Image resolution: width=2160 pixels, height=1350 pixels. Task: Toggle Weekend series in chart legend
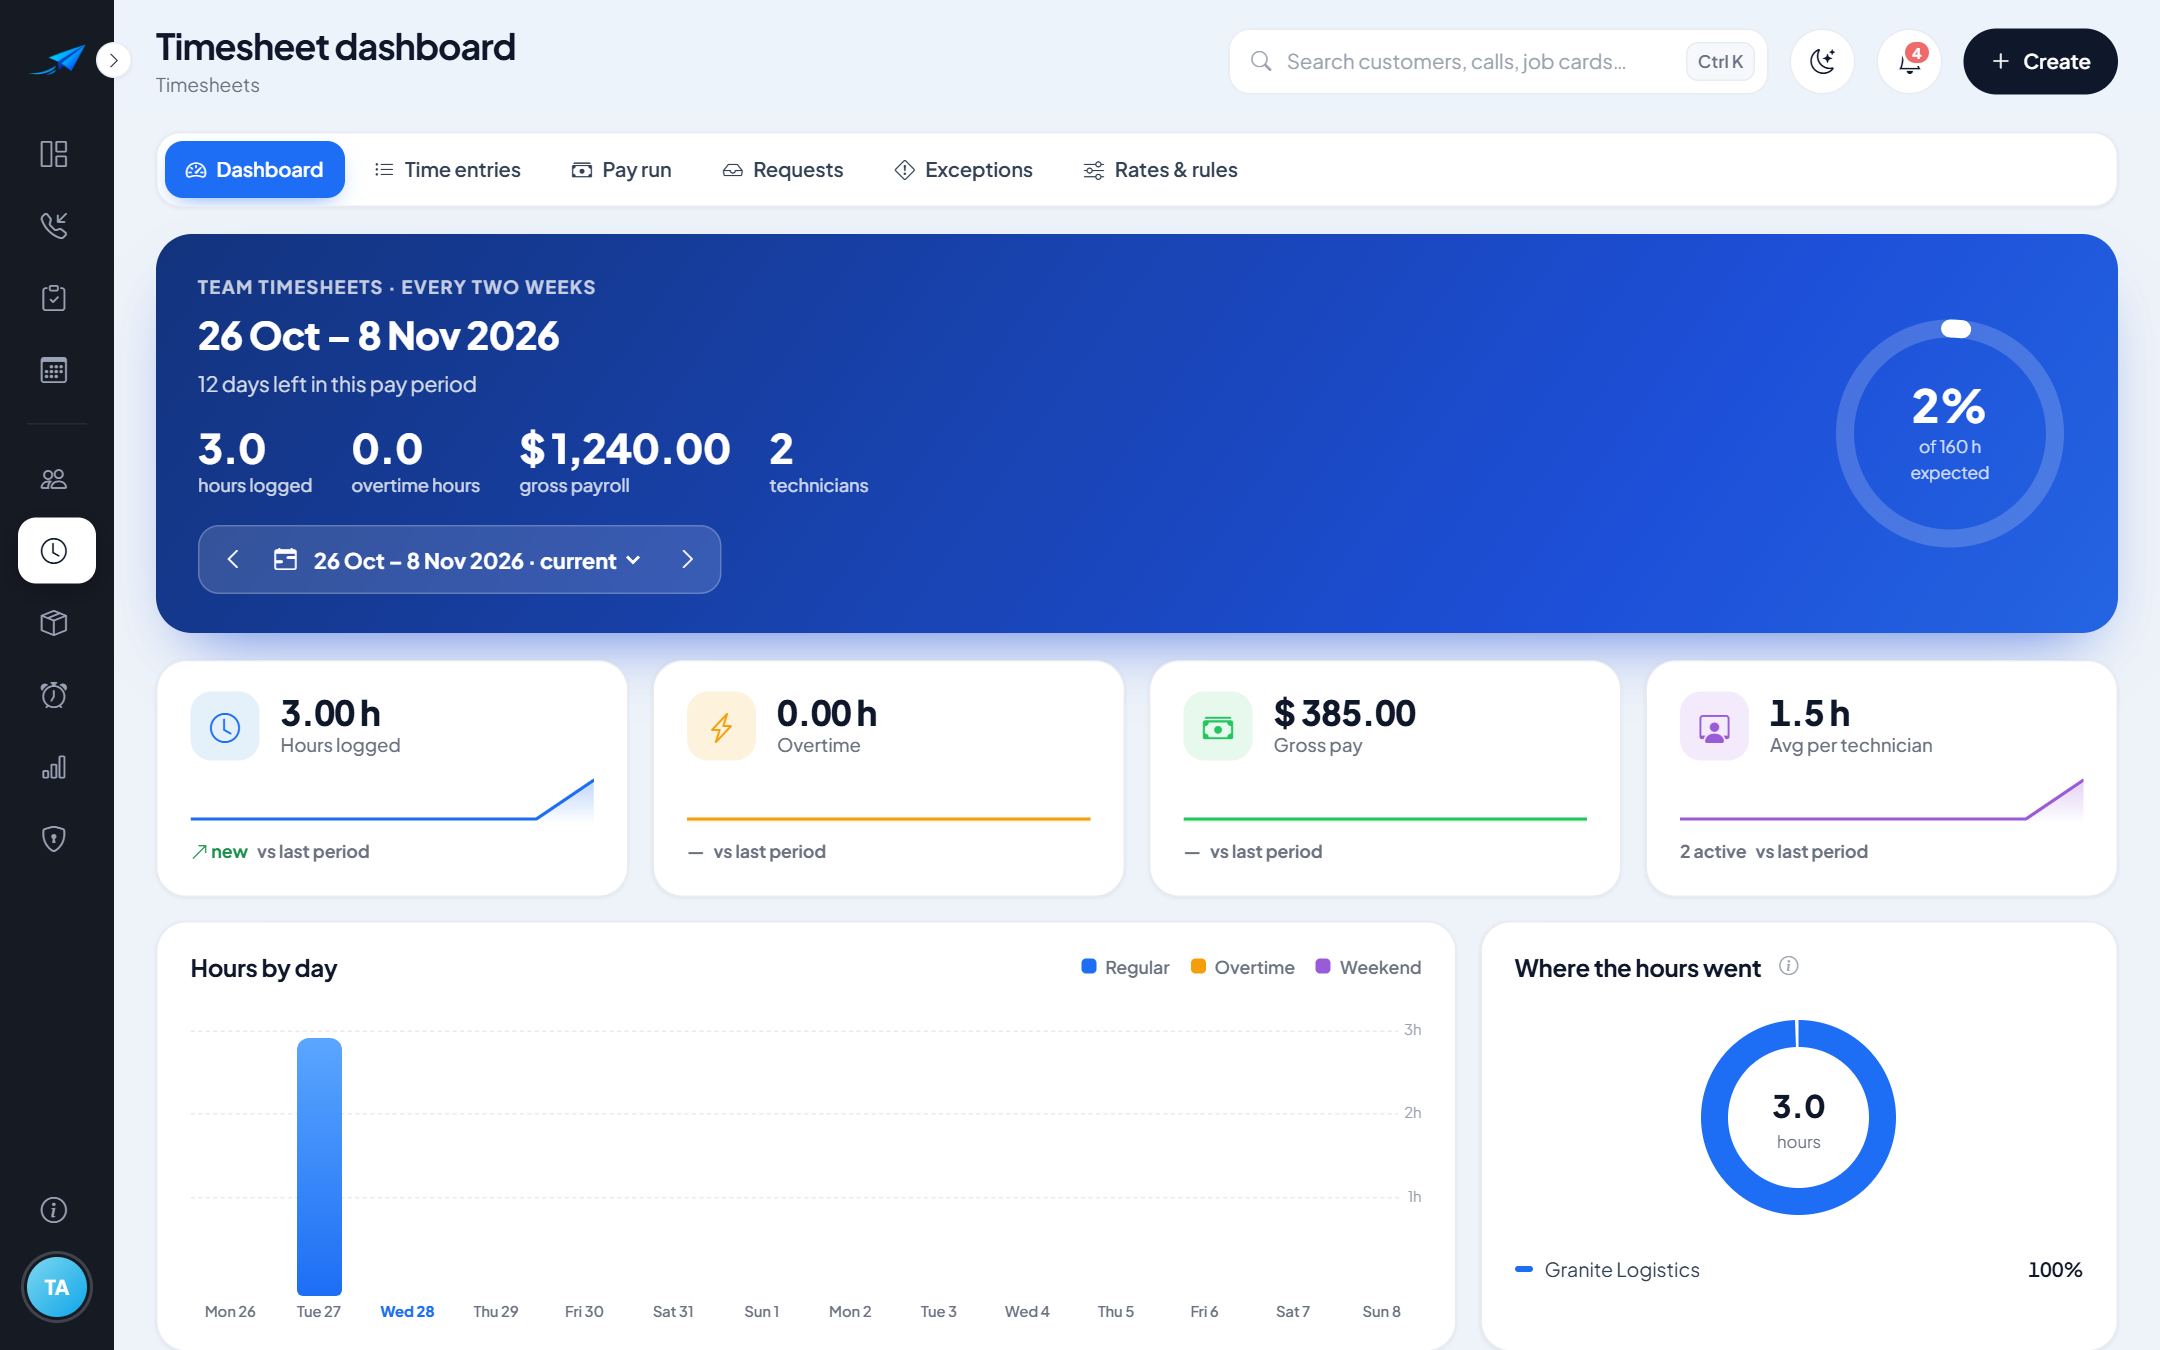[x=1368, y=967]
